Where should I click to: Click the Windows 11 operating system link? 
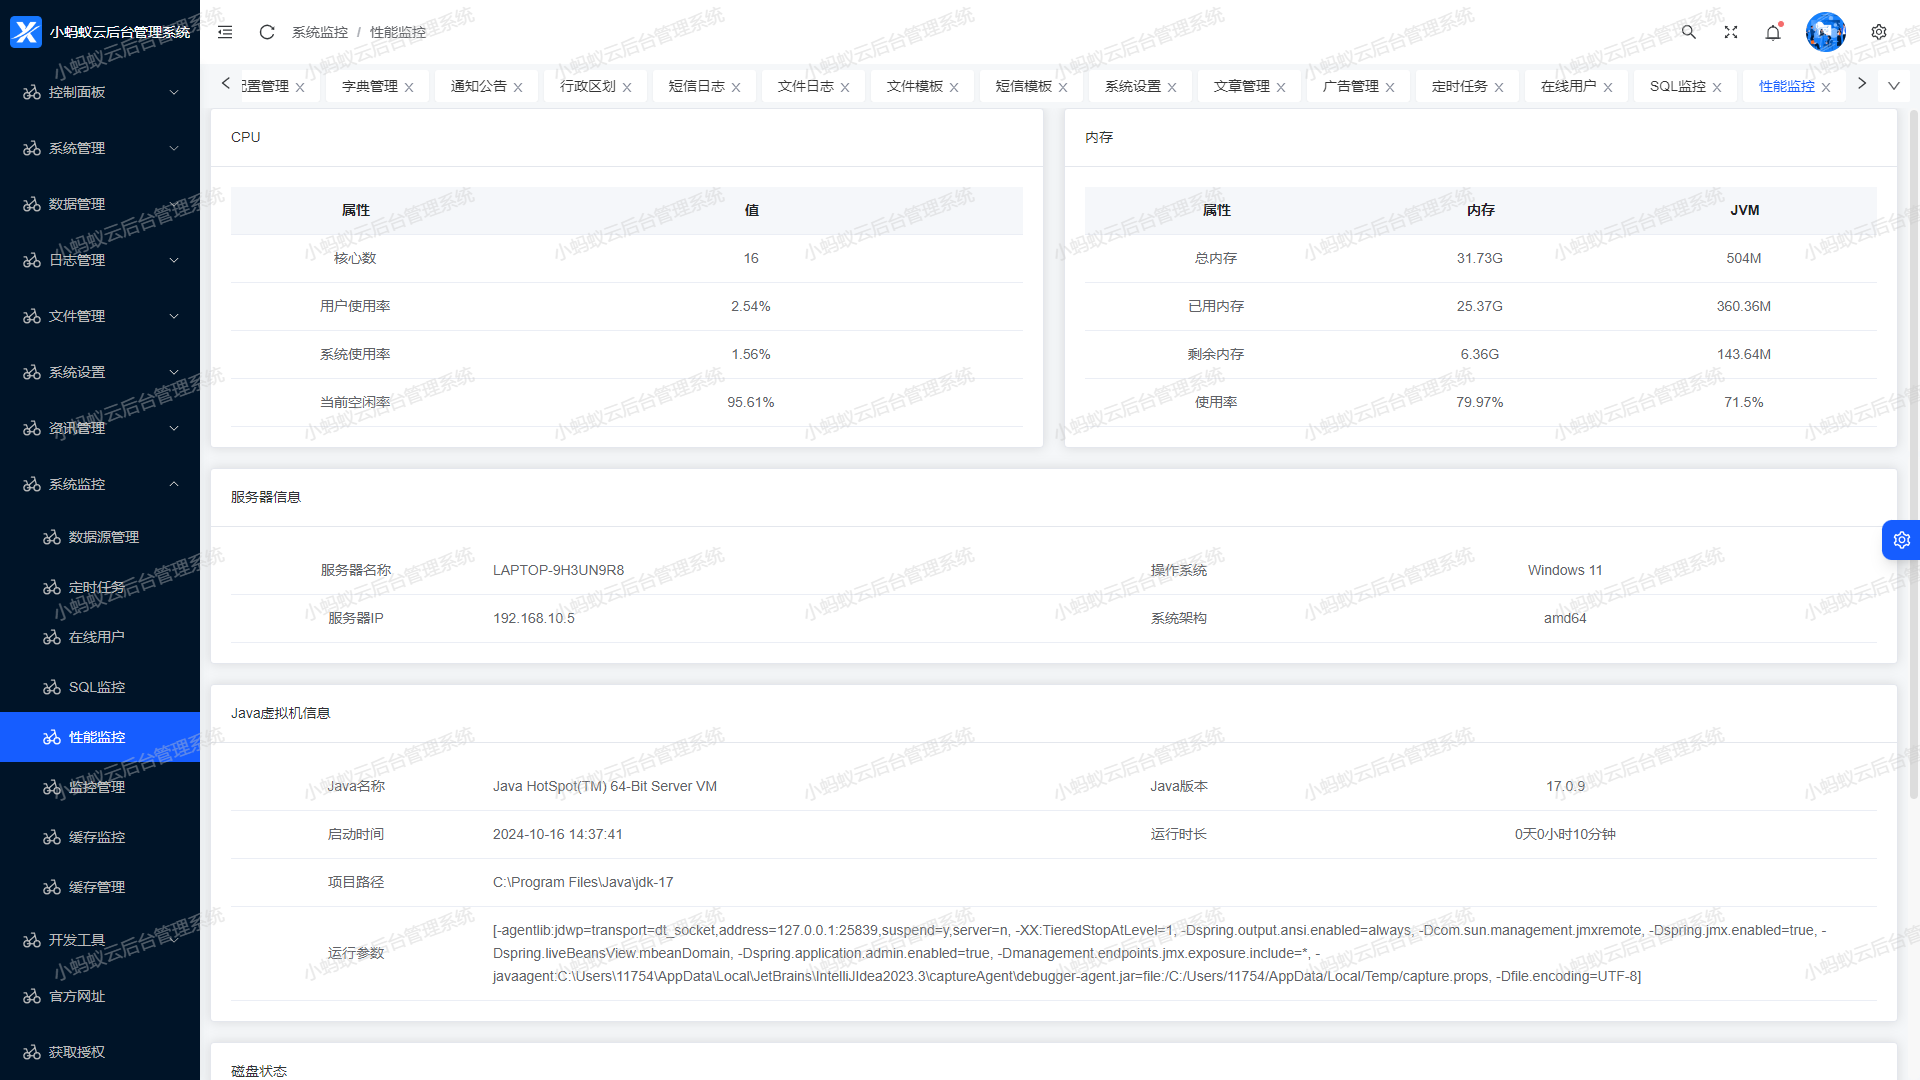click(x=1563, y=570)
